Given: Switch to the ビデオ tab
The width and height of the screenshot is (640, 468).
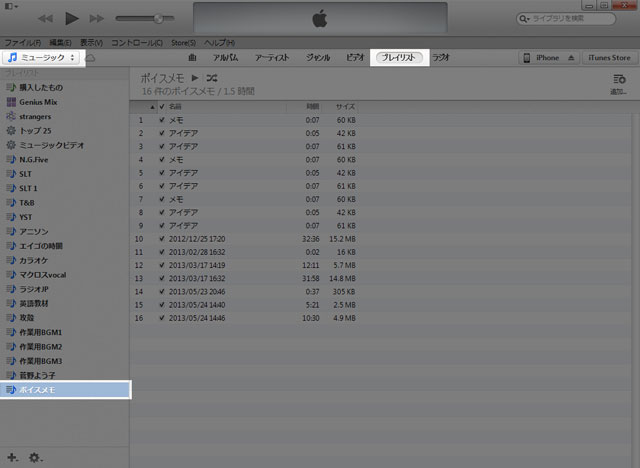Looking at the screenshot, I should (355, 58).
